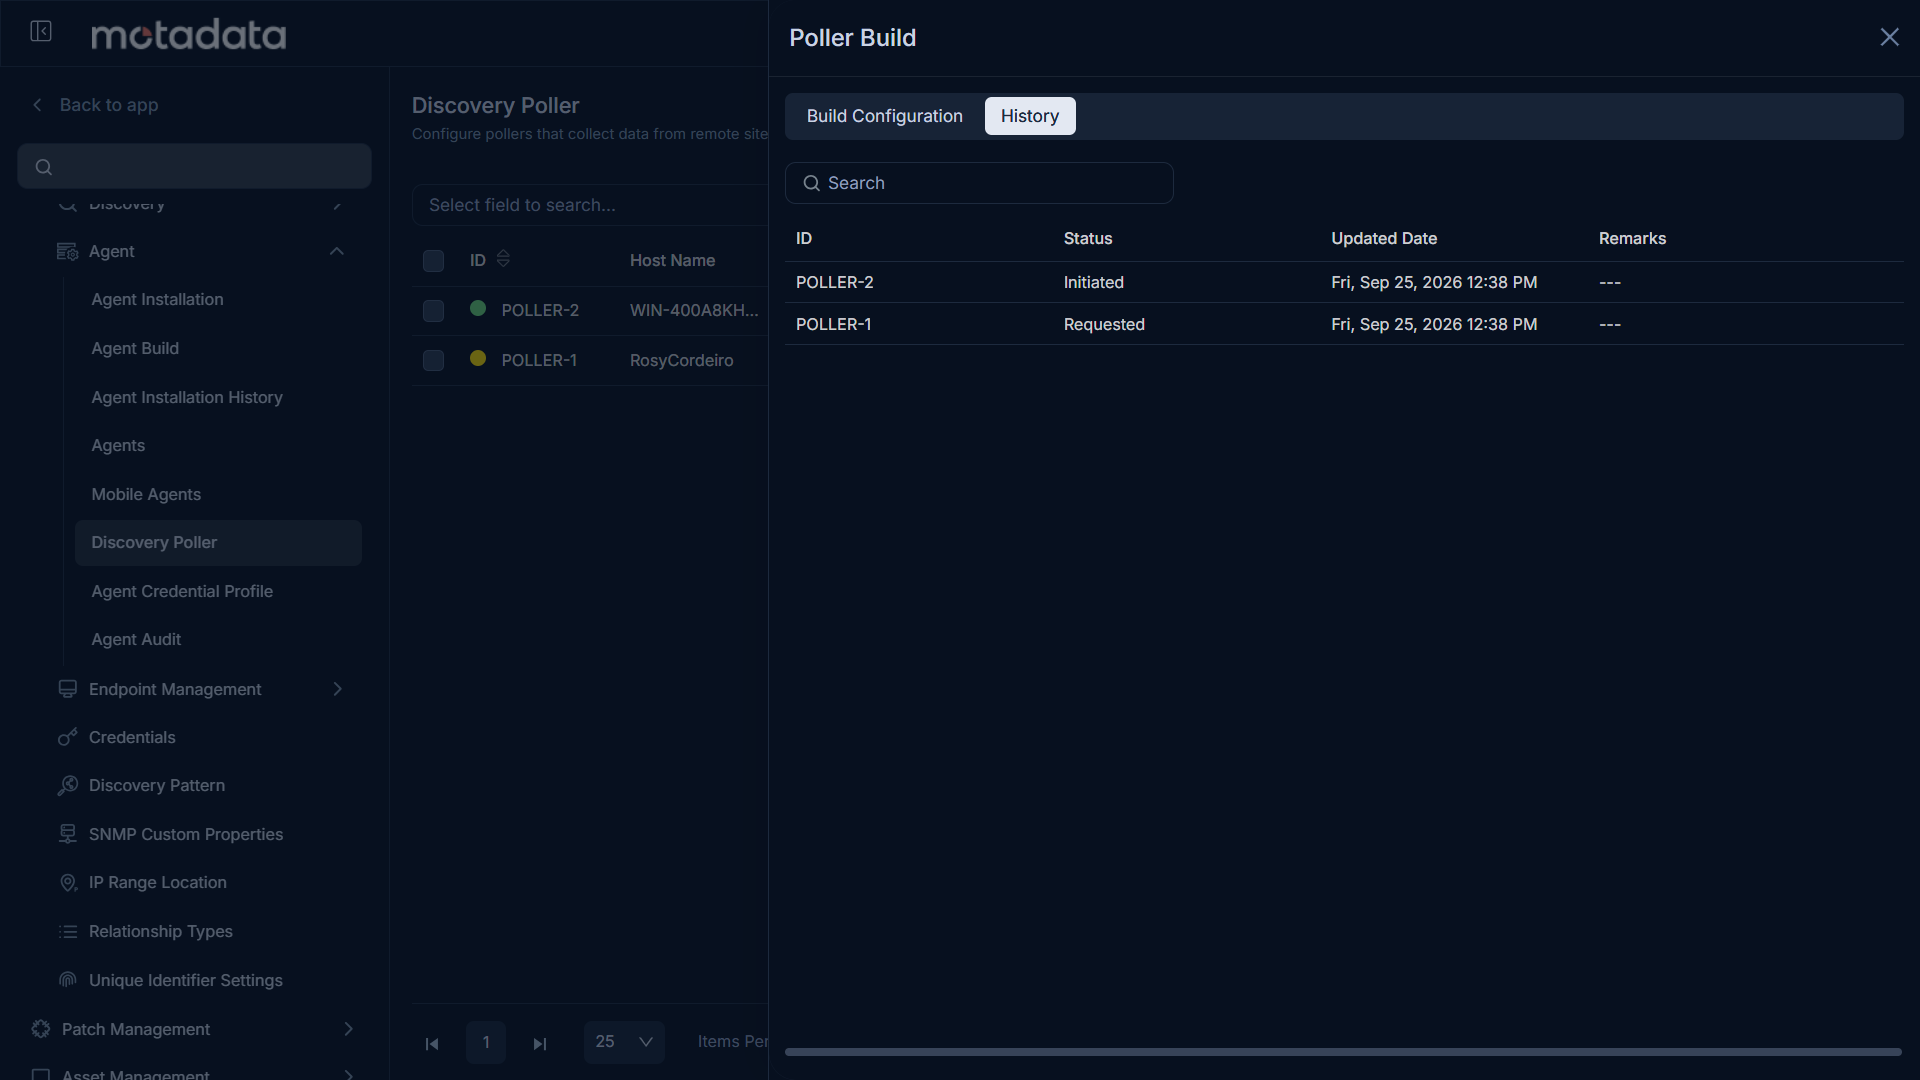1920x1080 pixels.
Task: Click the Status column header
Action: click(x=1088, y=238)
